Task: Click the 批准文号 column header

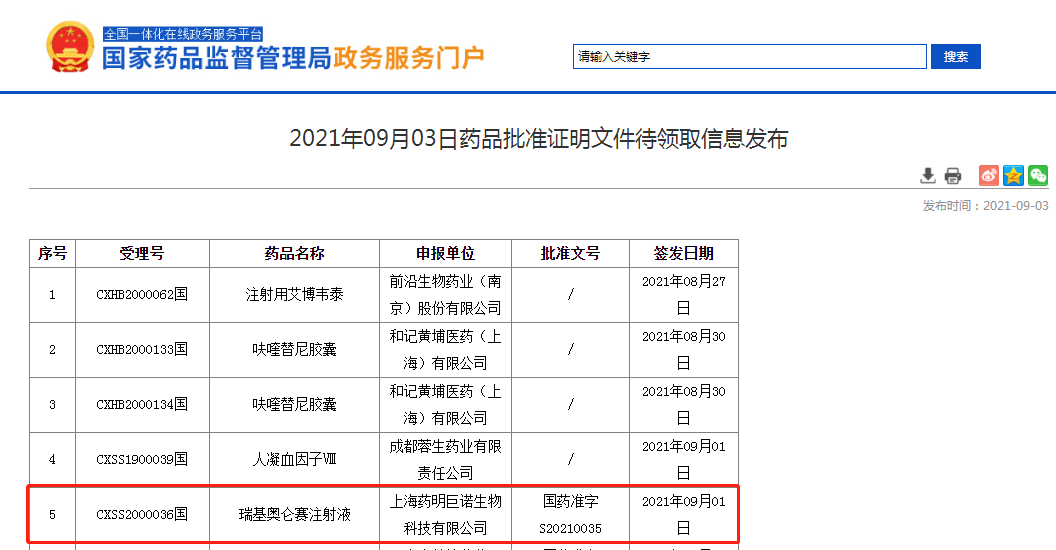Action: (x=570, y=254)
